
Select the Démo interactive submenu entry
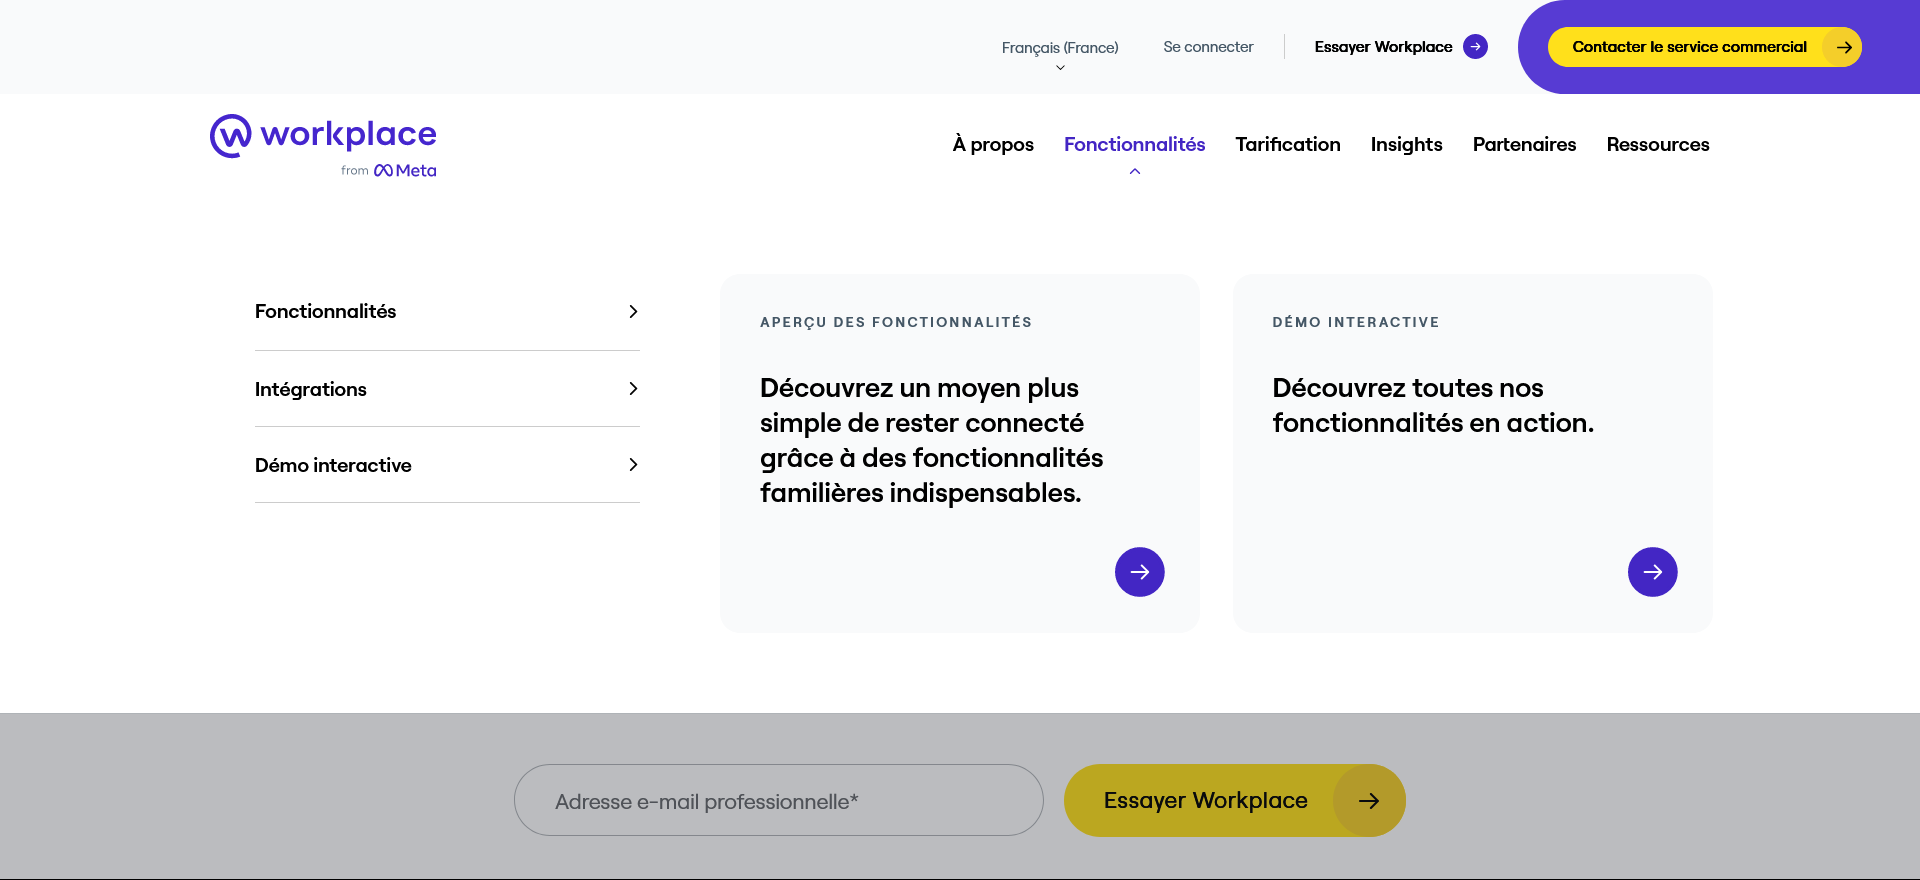(447, 465)
